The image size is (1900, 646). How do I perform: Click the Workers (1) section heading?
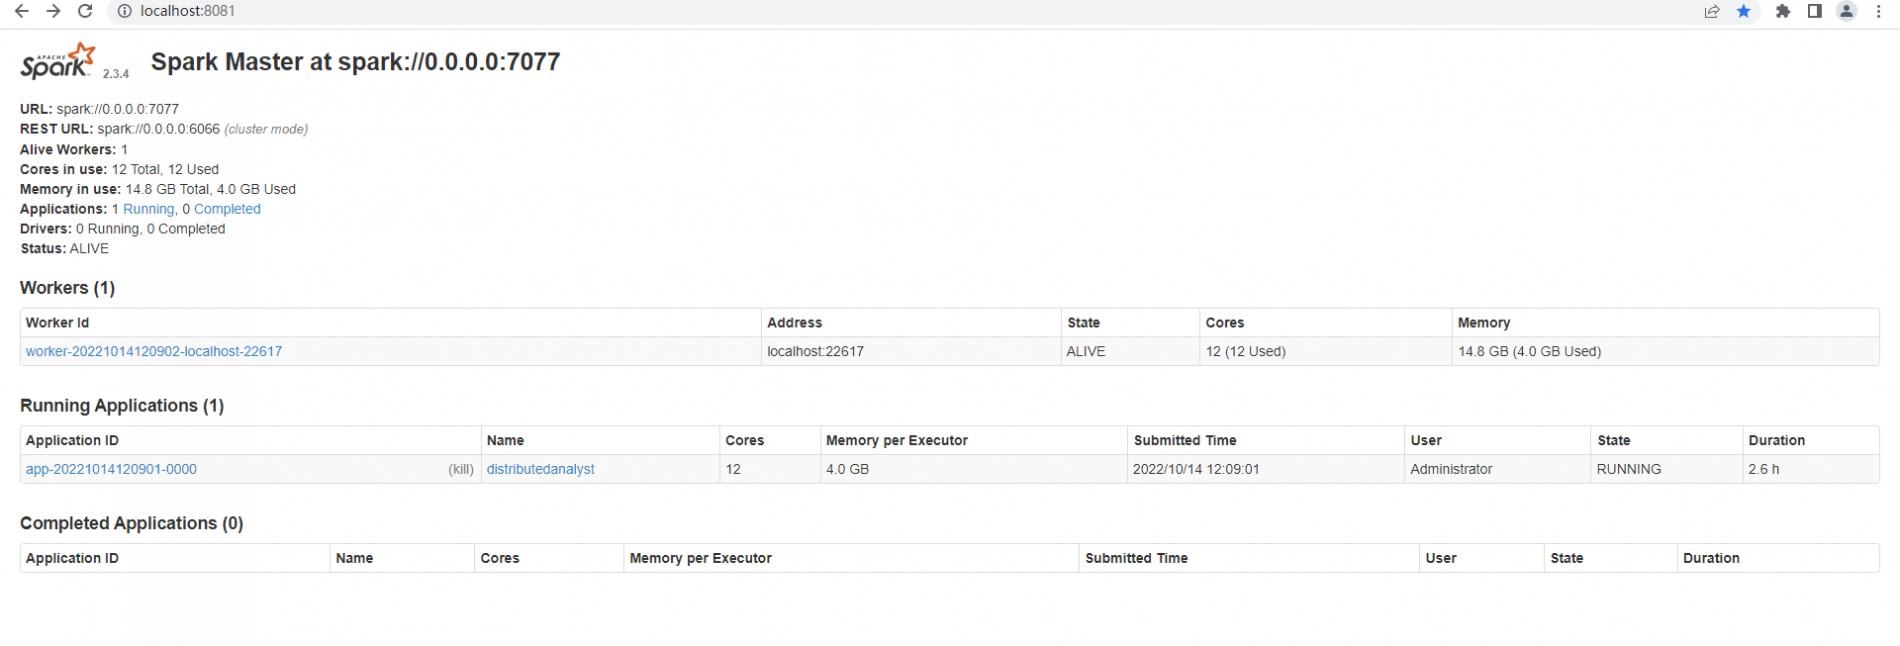(x=67, y=288)
